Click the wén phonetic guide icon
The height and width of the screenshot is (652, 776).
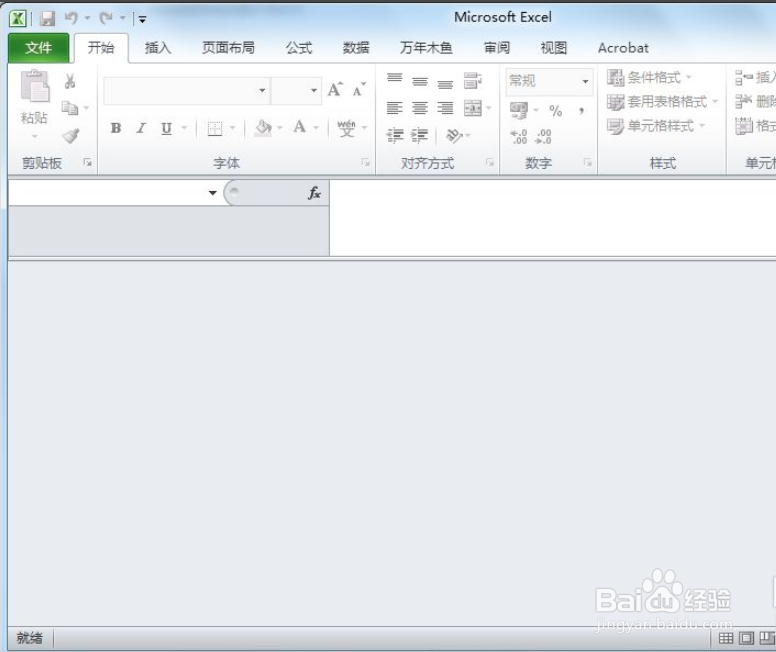pos(346,128)
